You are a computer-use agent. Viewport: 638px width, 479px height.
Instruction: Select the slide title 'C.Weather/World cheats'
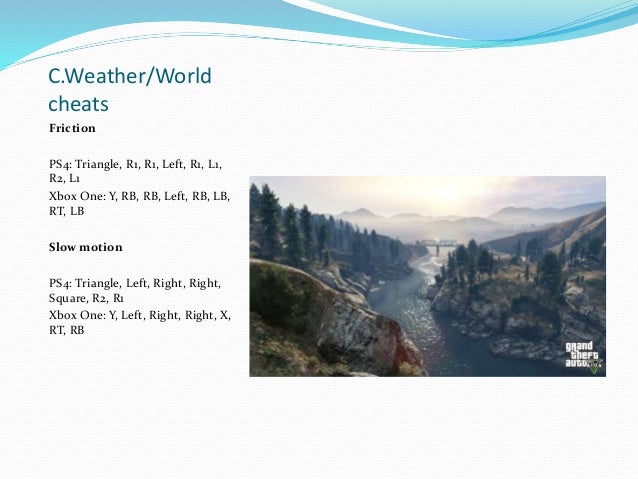[x=130, y=90]
